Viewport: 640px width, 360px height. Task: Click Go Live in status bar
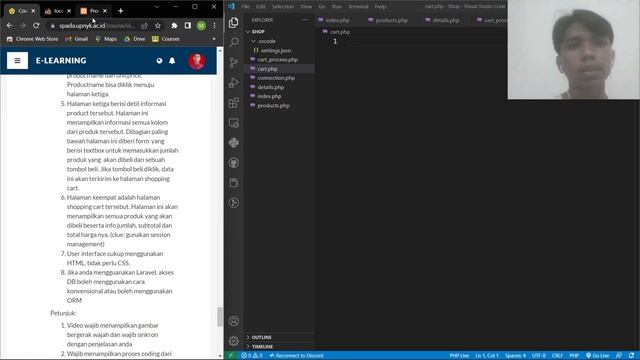click(x=598, y=356)
